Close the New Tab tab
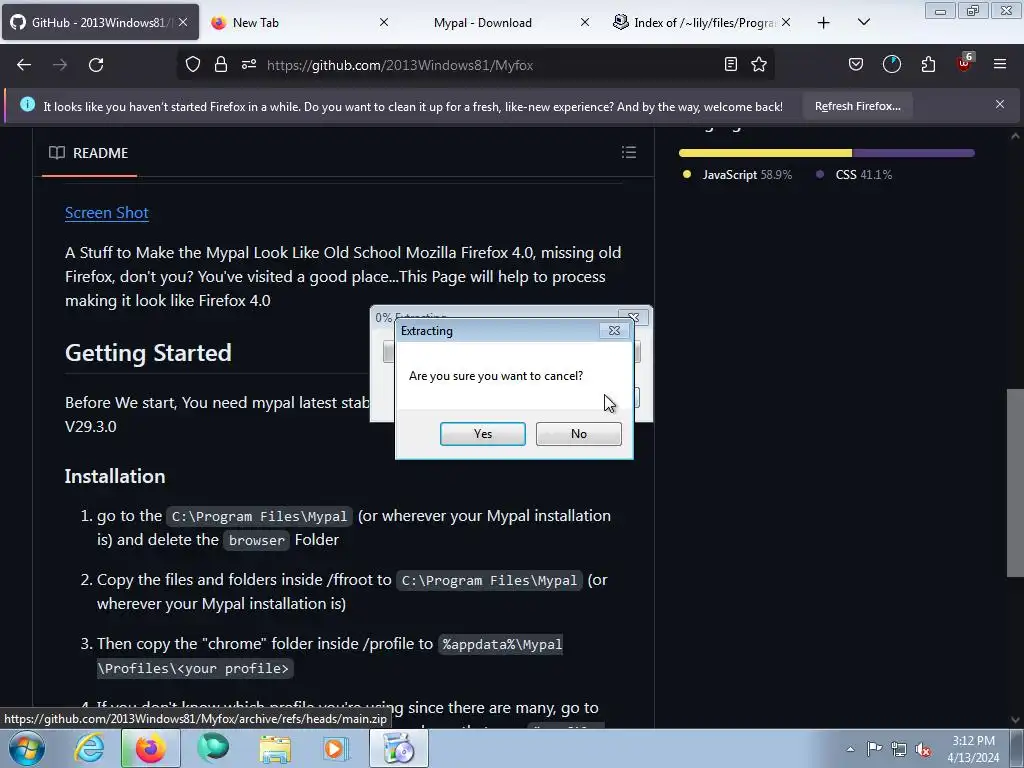 pos(384,22)
